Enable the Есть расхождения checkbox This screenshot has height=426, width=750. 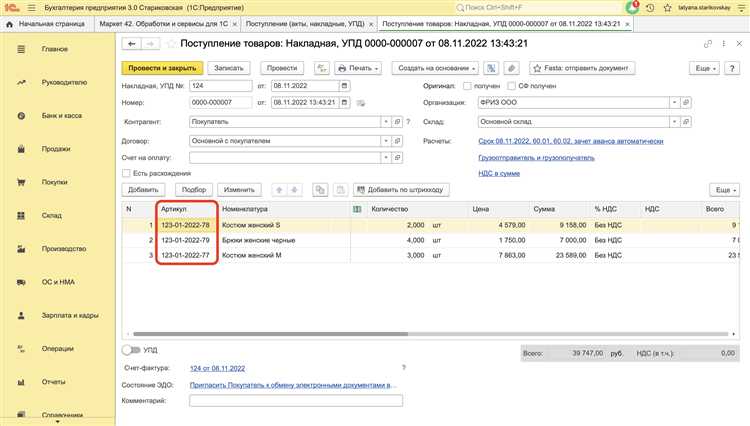126,173
